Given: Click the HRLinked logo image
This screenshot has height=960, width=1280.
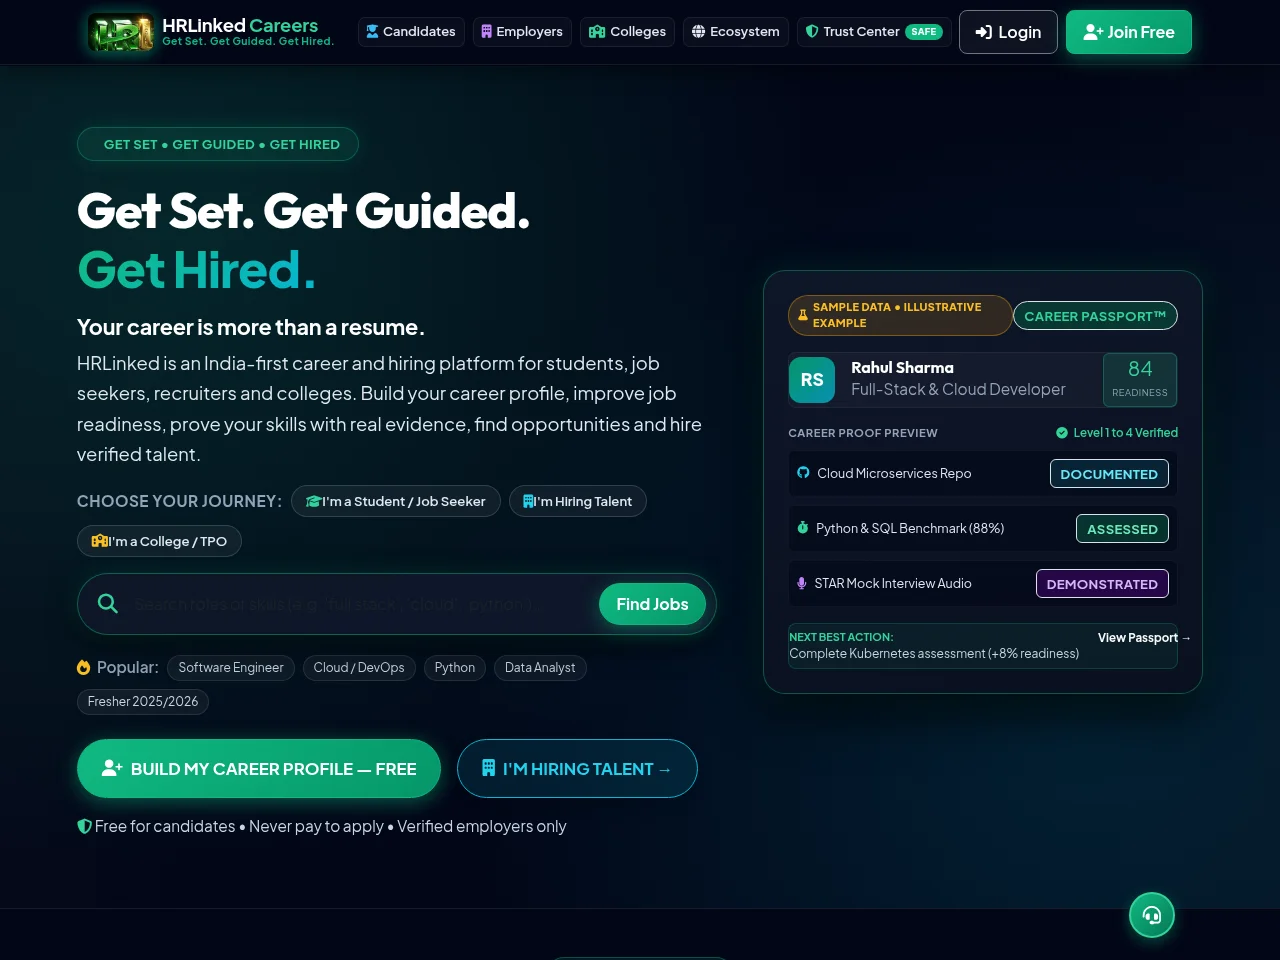Looking at the screenshot, I should [x=121, y=32].
